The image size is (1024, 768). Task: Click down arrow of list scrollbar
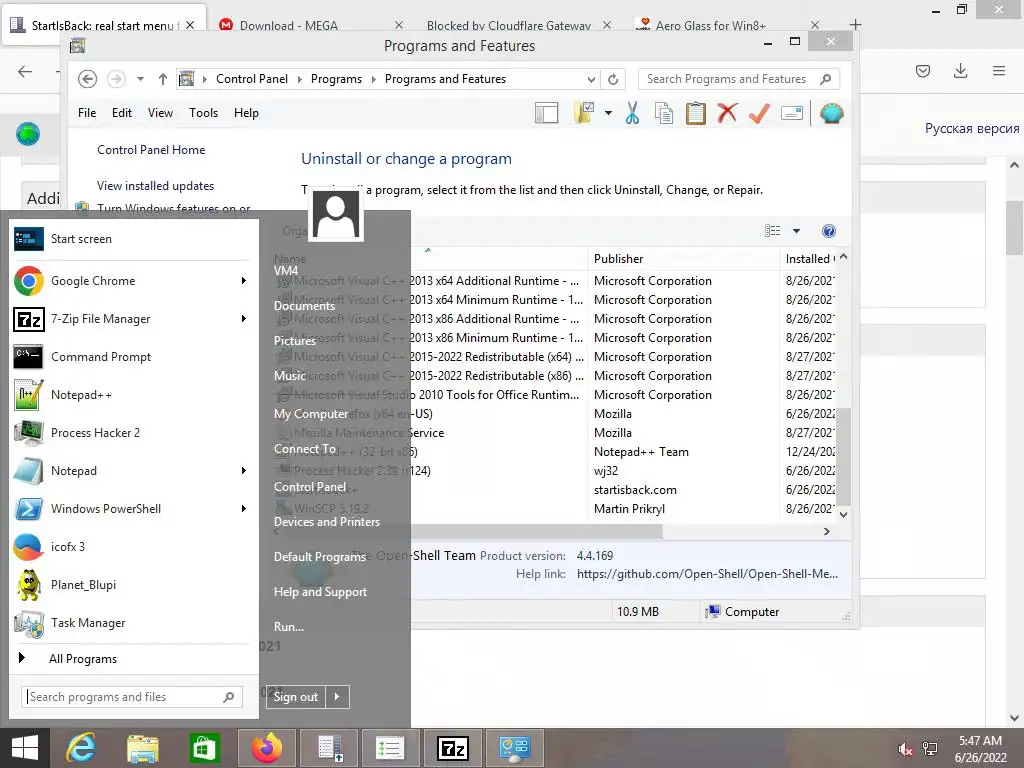point(843,515)
